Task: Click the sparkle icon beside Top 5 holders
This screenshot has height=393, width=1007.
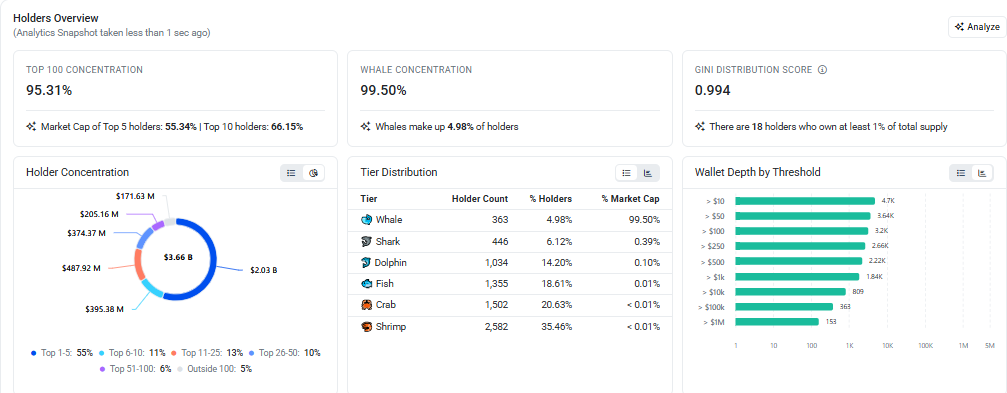Action: pos(31,127)
